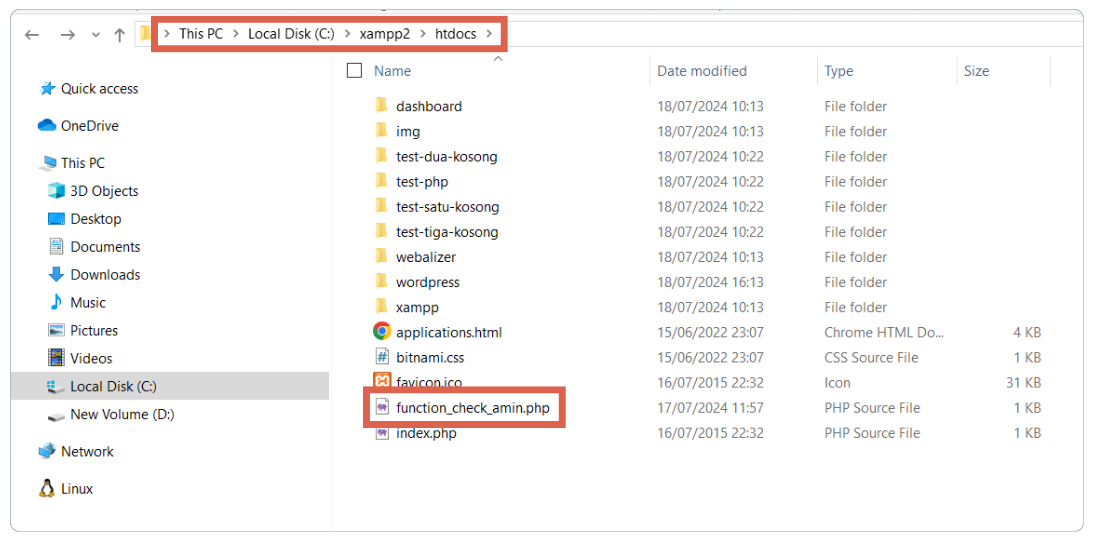The height and width of the screenshot is (542, 1094).
Task: Open Videos in sidebar
Action: pos(91,358)
